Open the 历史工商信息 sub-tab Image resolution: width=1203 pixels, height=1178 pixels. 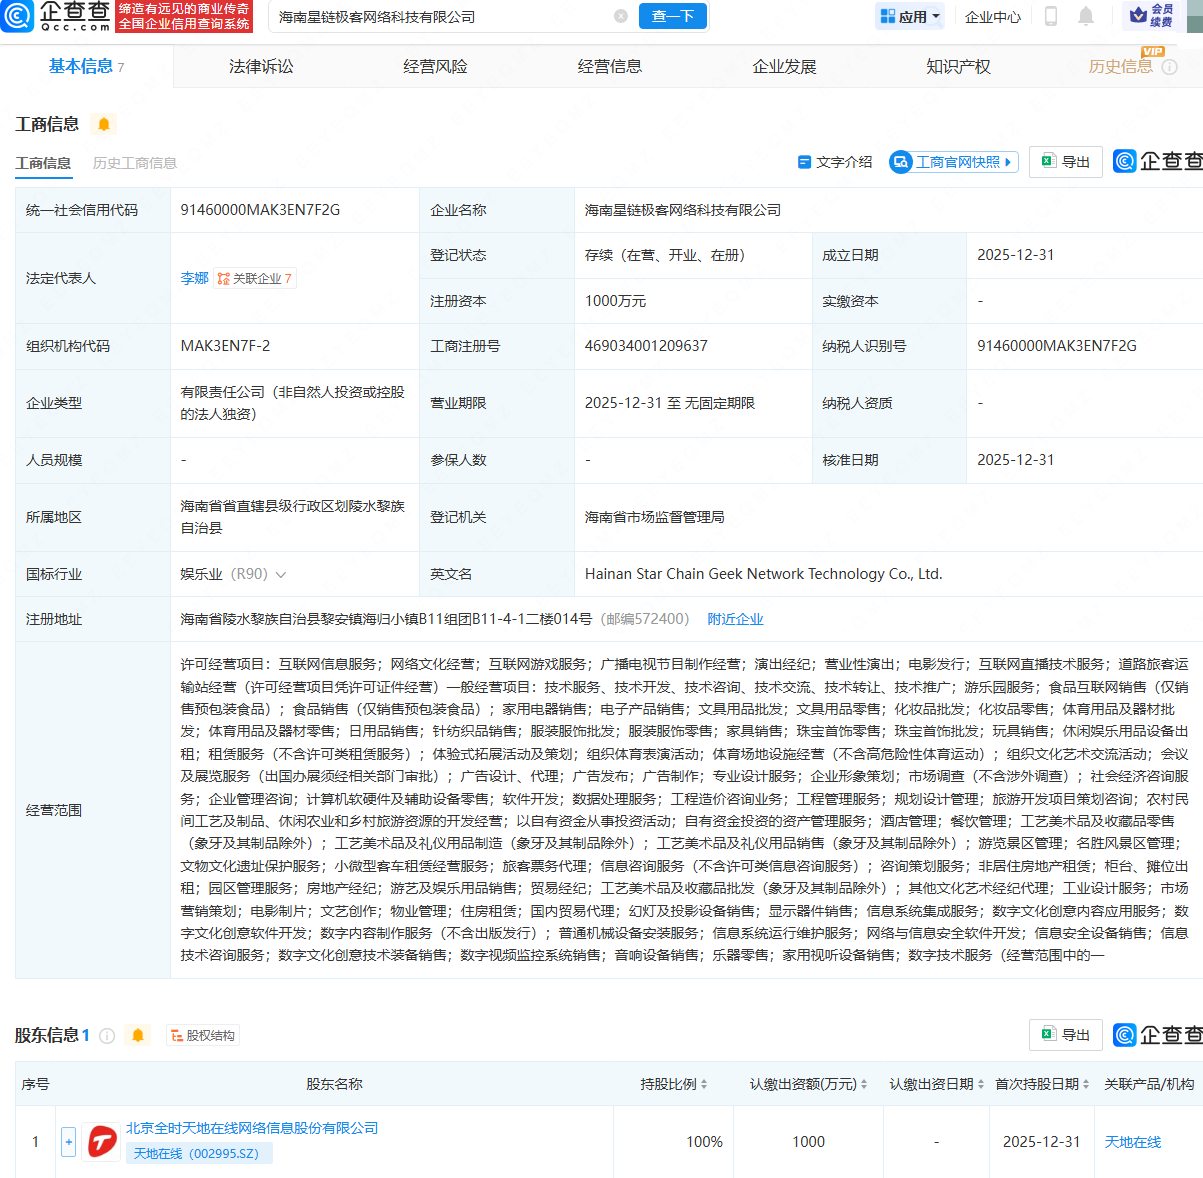pyautogui.click(x=135, y=161)
